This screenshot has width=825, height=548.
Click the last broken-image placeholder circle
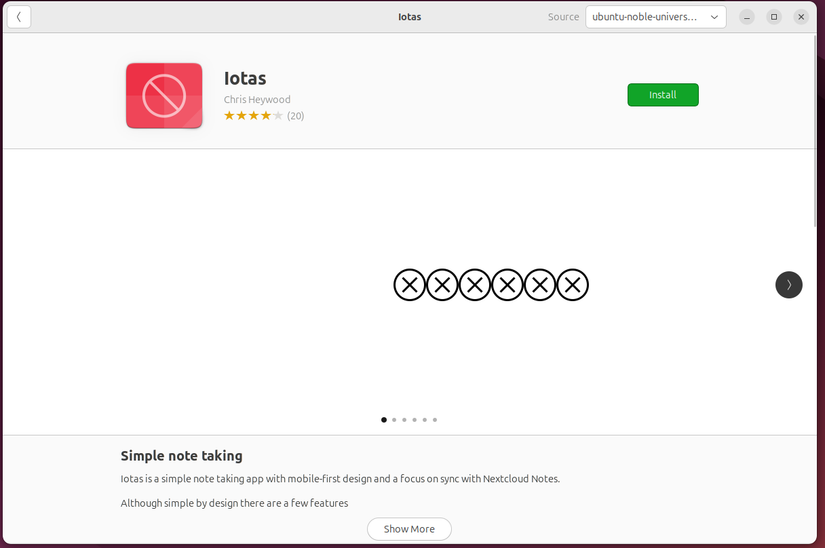click(573, 285)
